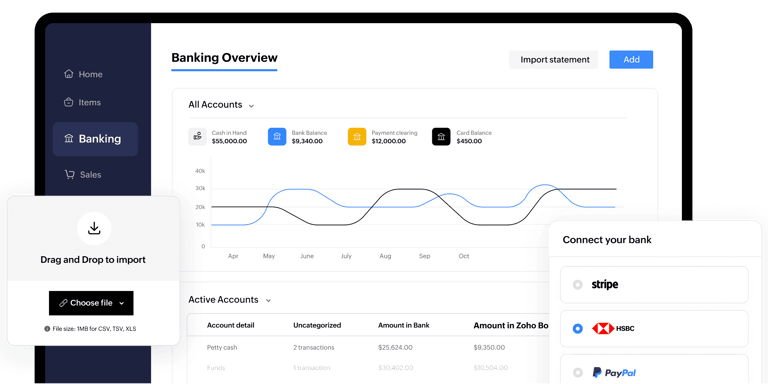This screenshot has height=384, width=768.
Task: Click the Cash in Hand icon
Action: coord(197,137)
